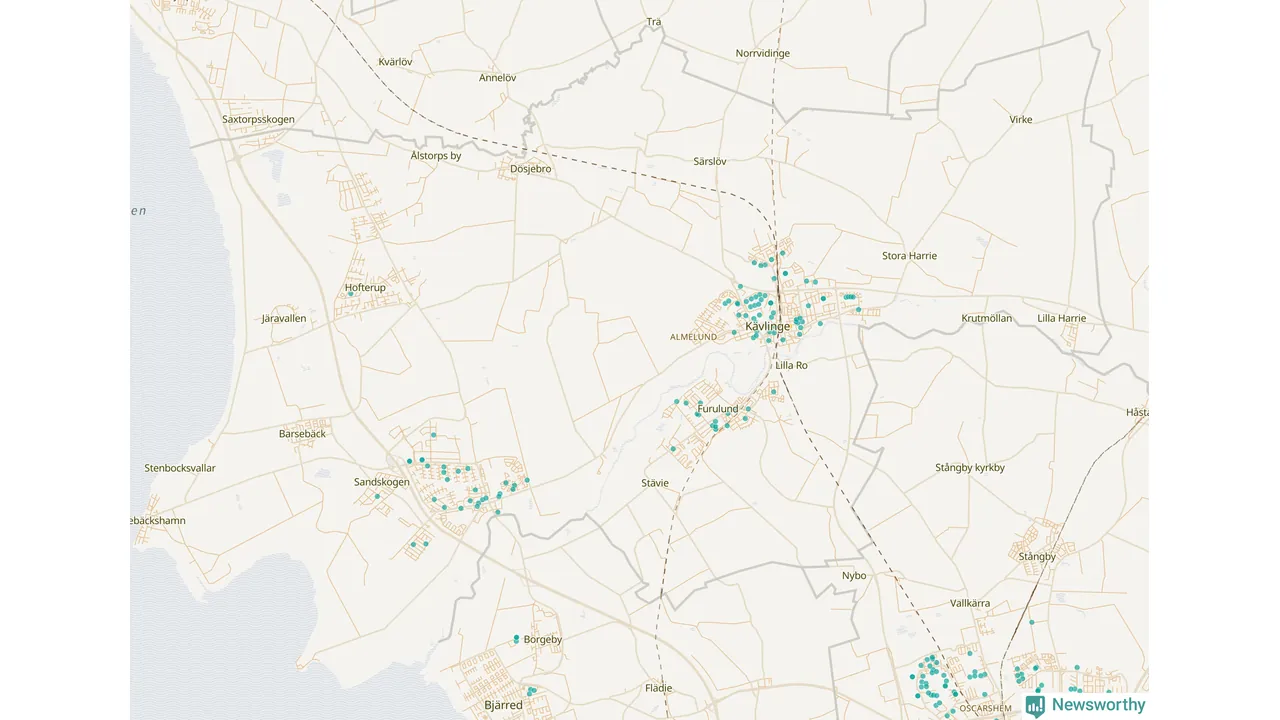This screenshot has height=720, width=1280.
Task: Click the Sandskogen map label
Action: click(382, 482)
